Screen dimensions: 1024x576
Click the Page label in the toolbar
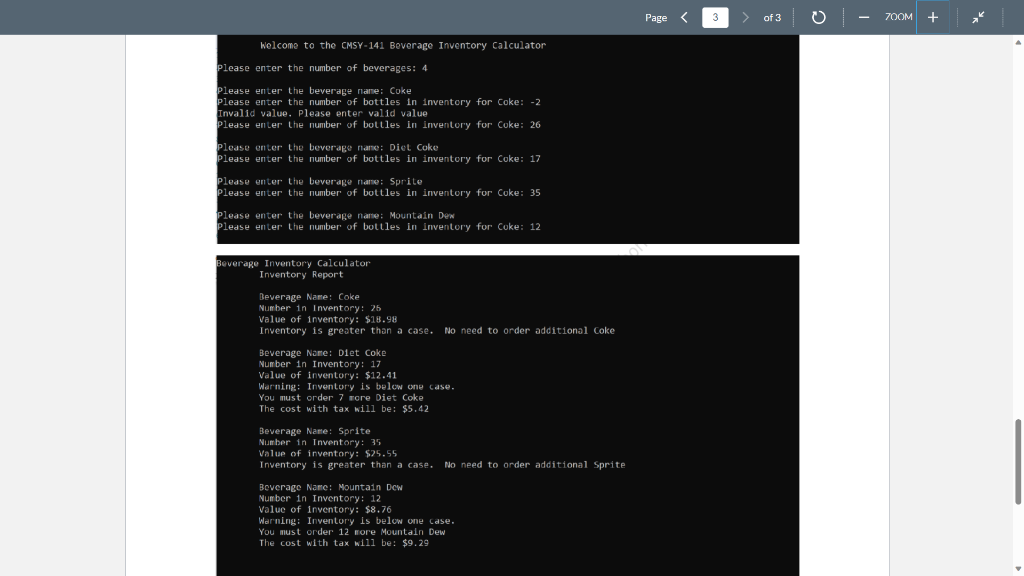click(x=657, y=17)
